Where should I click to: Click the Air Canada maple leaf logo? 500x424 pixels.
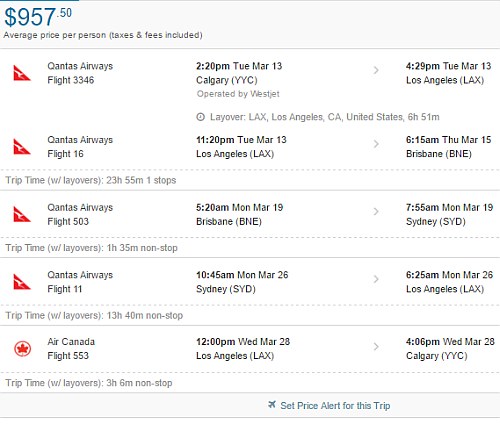pyautogui.click(x=23, y=349)
